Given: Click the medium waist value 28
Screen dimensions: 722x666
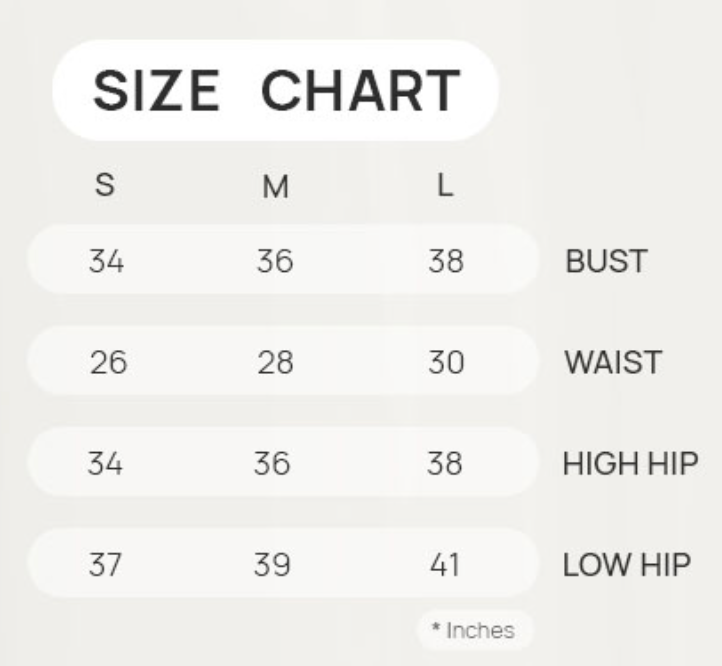Looking at the screenshot, I should pyautogui.click(x=275, y=363).
